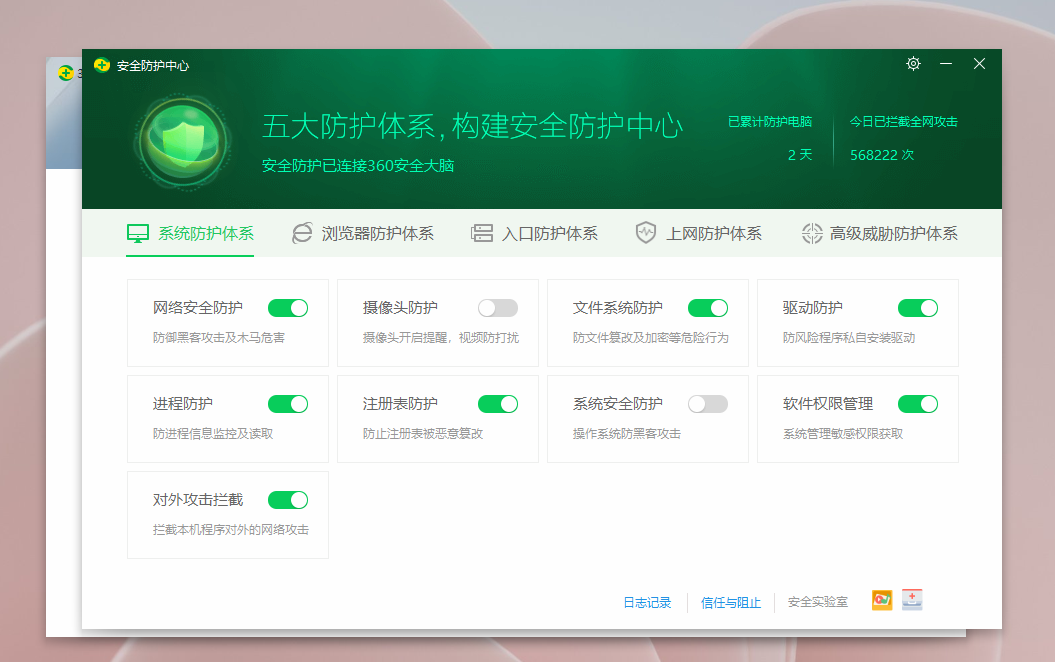Toggle 驱动防护 off

tap(918, 308)
